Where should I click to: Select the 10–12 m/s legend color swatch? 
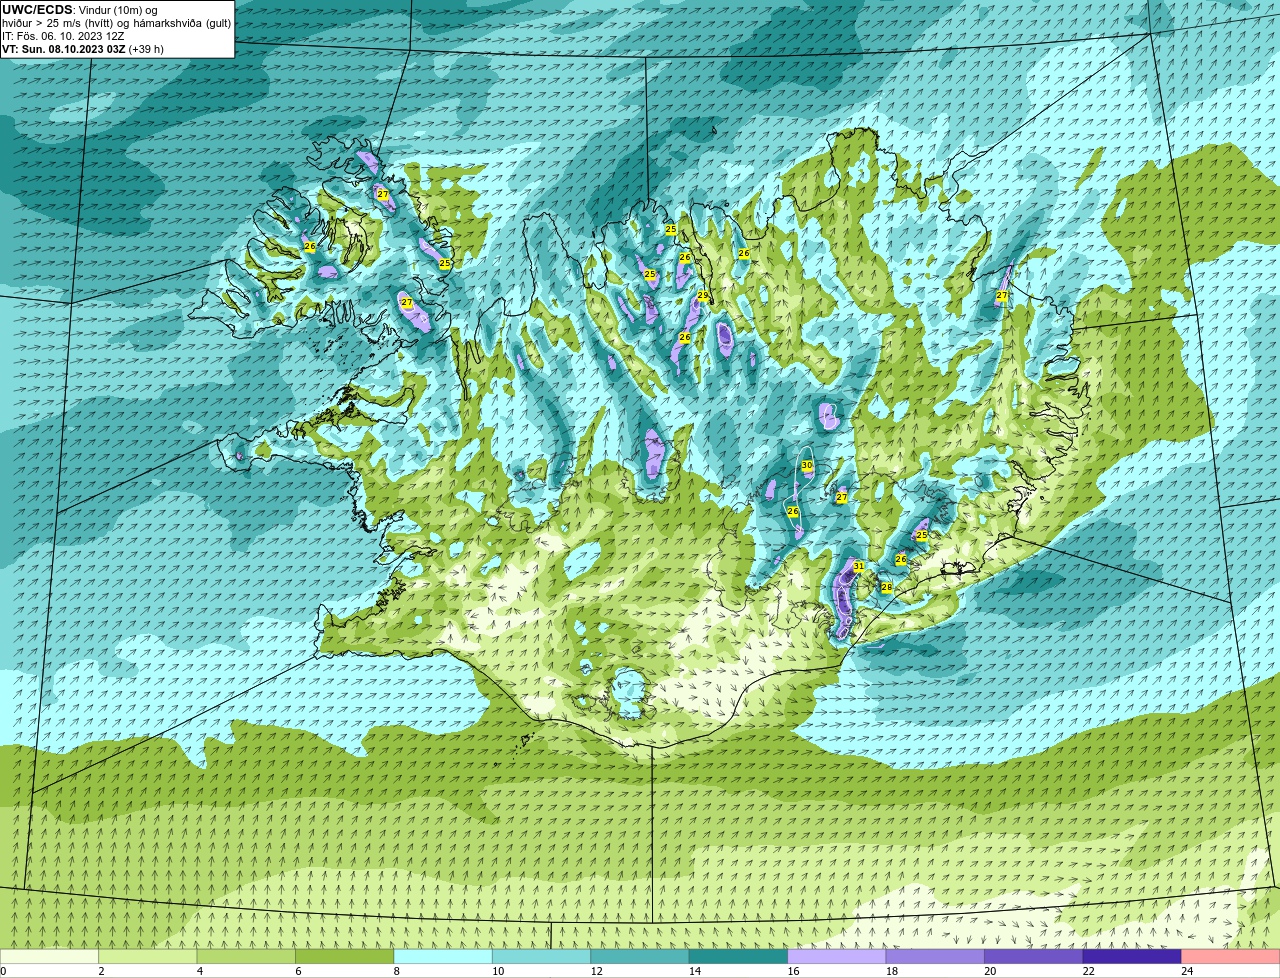click(543, 956)
